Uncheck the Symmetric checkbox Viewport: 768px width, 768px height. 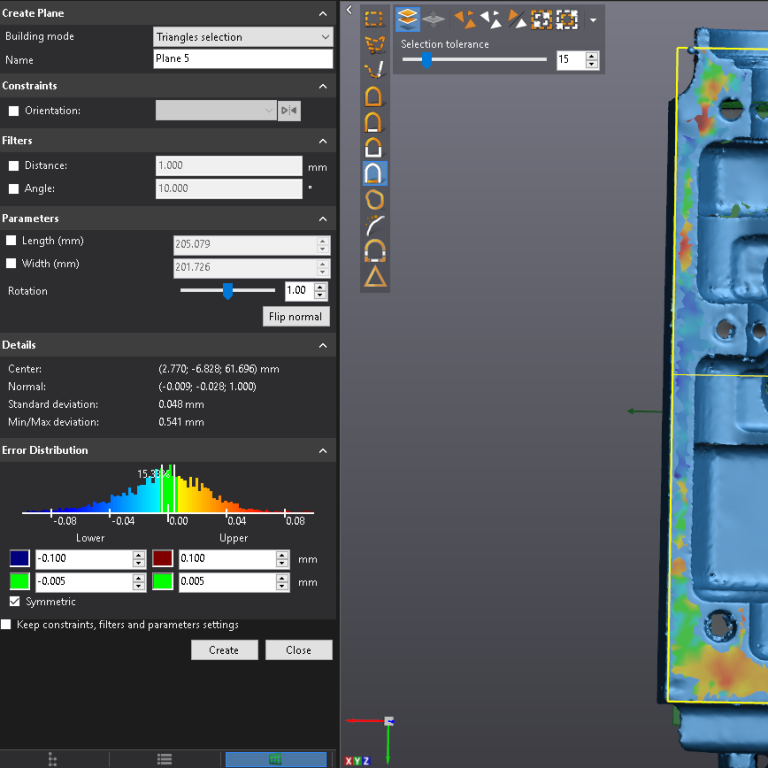pos(14,602)
